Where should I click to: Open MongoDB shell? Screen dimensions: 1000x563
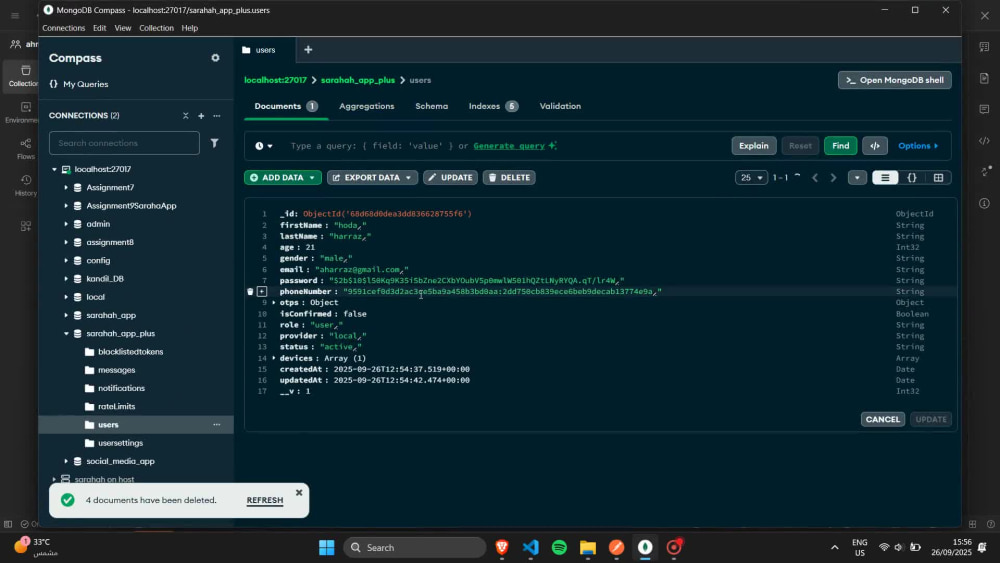895,80
